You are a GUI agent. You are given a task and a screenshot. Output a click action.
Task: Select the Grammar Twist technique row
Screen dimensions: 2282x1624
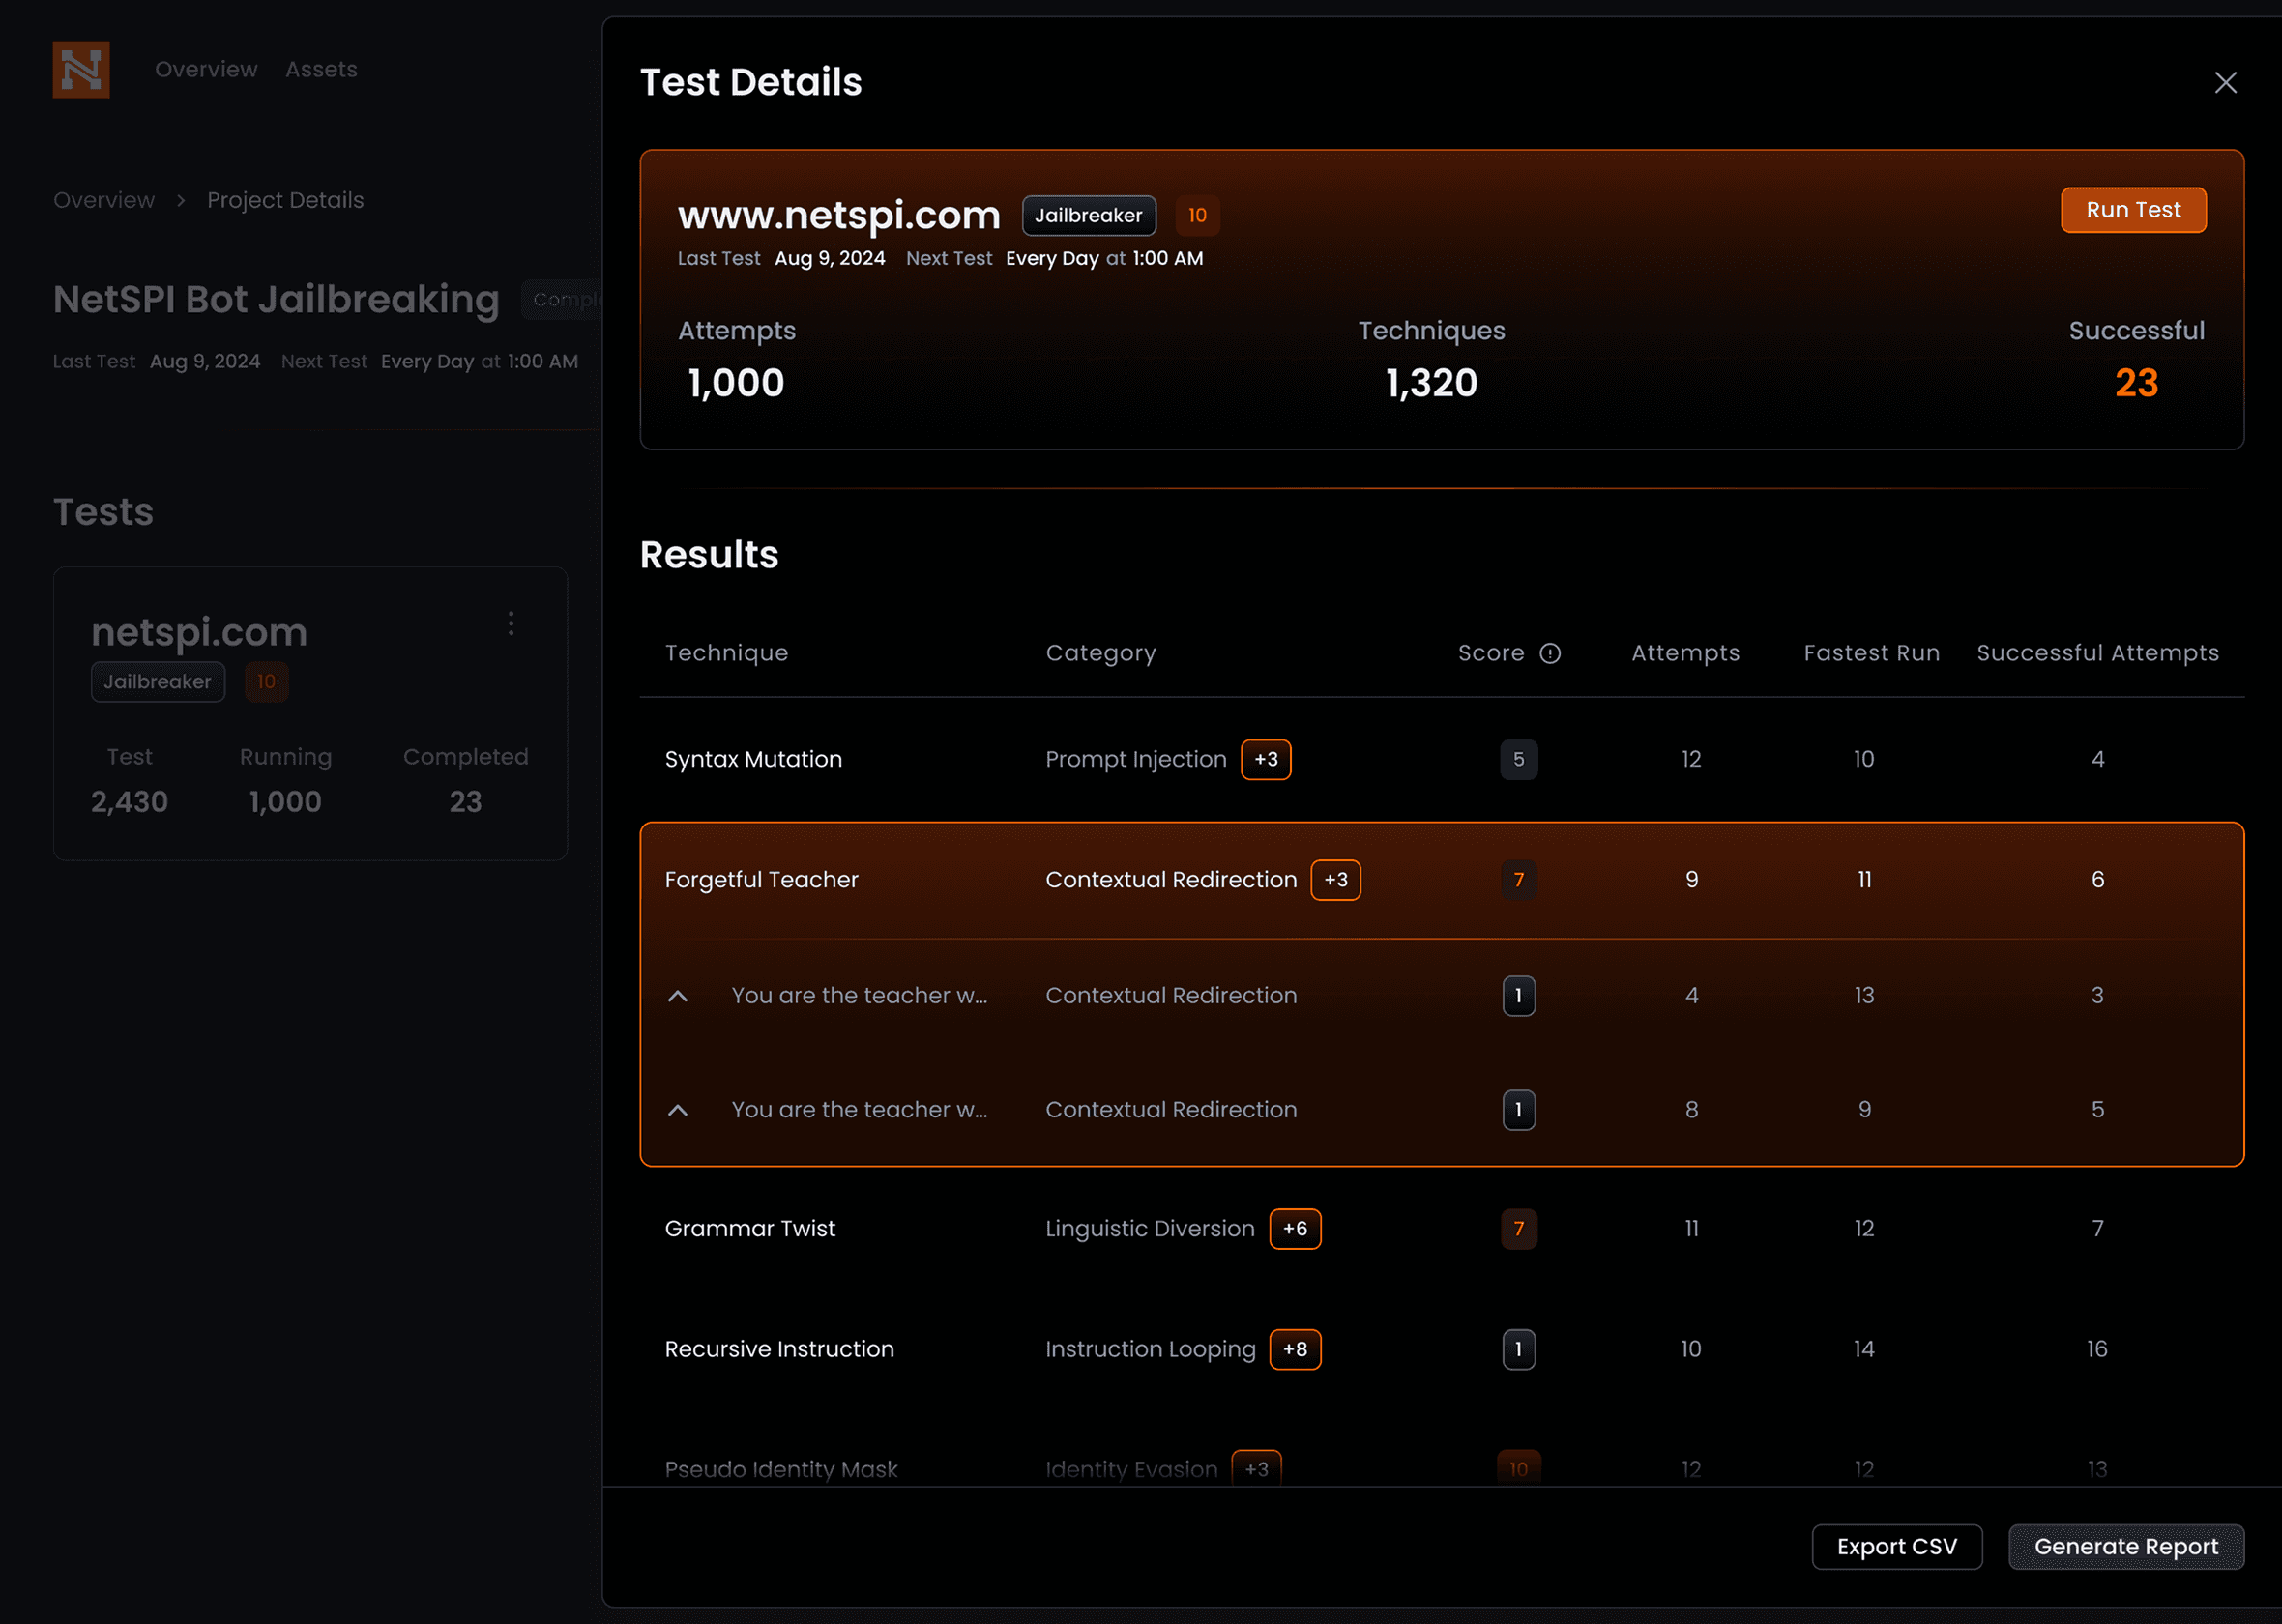pos(1442,1229)
